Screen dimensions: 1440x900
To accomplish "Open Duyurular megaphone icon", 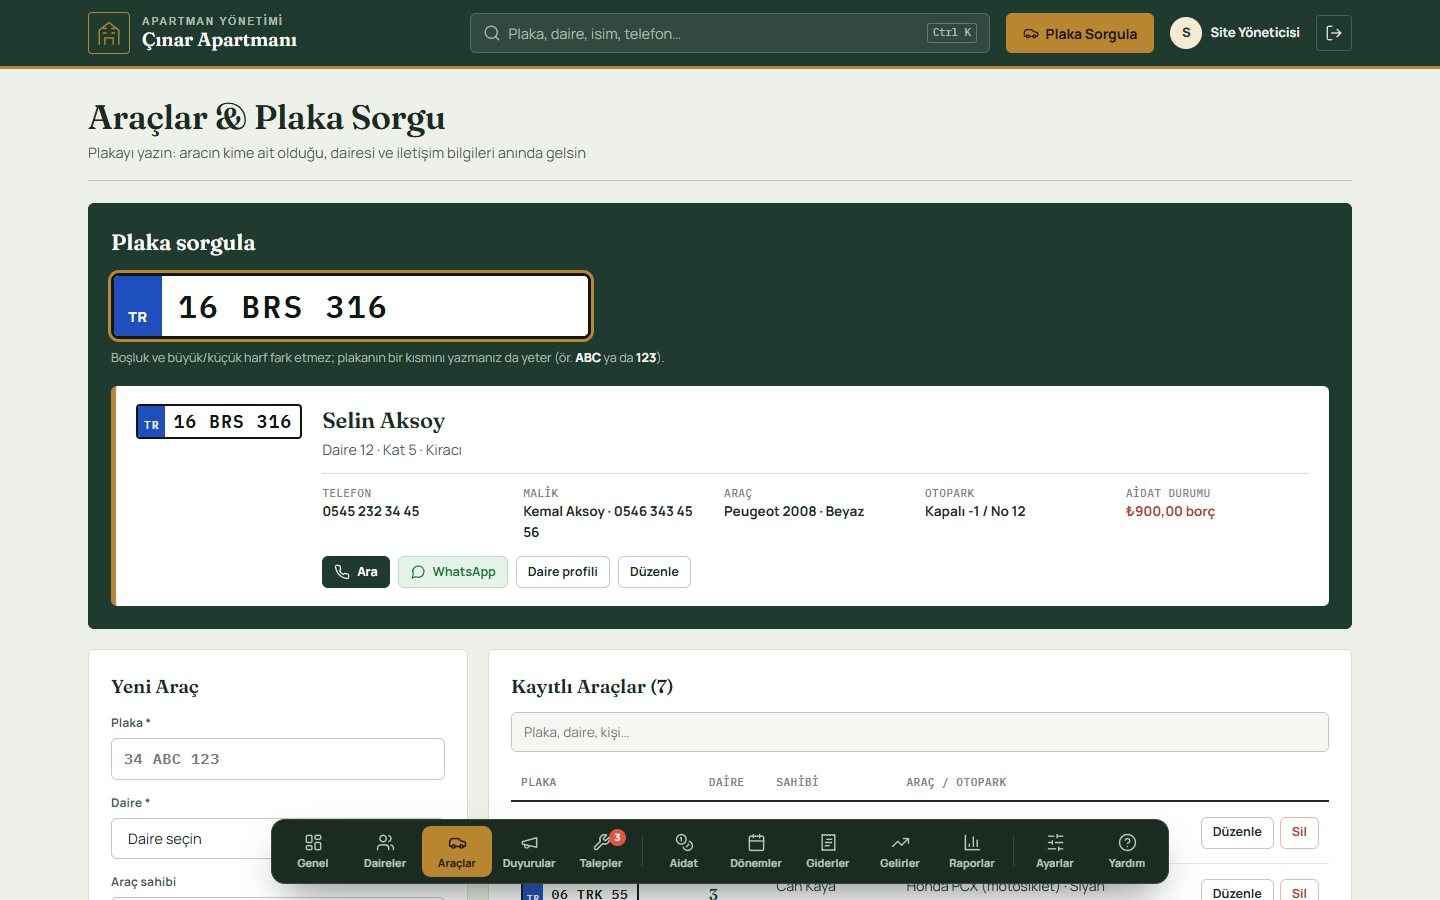I will [529, 851].
